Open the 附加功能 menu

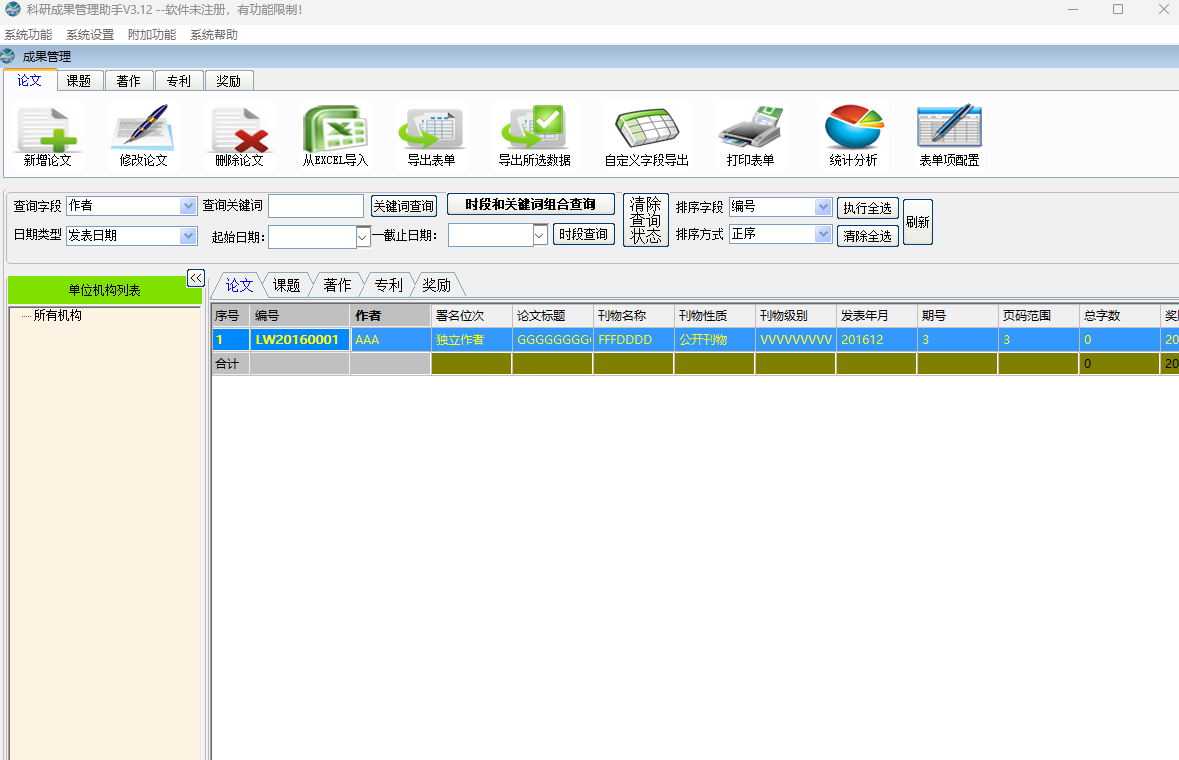click(152, 35)
